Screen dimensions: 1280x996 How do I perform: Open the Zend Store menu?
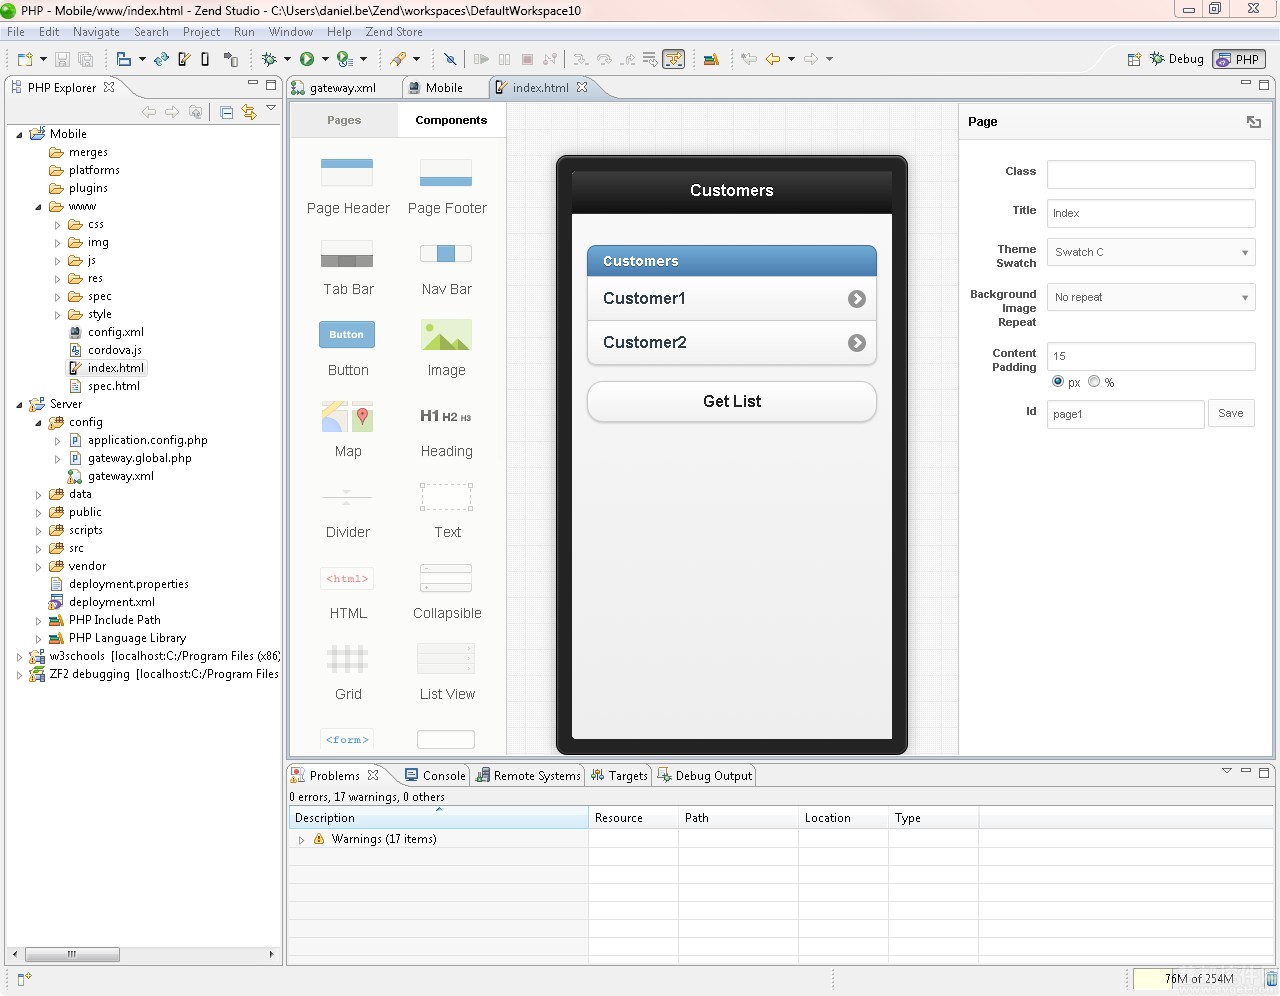(x=394, y=32)
